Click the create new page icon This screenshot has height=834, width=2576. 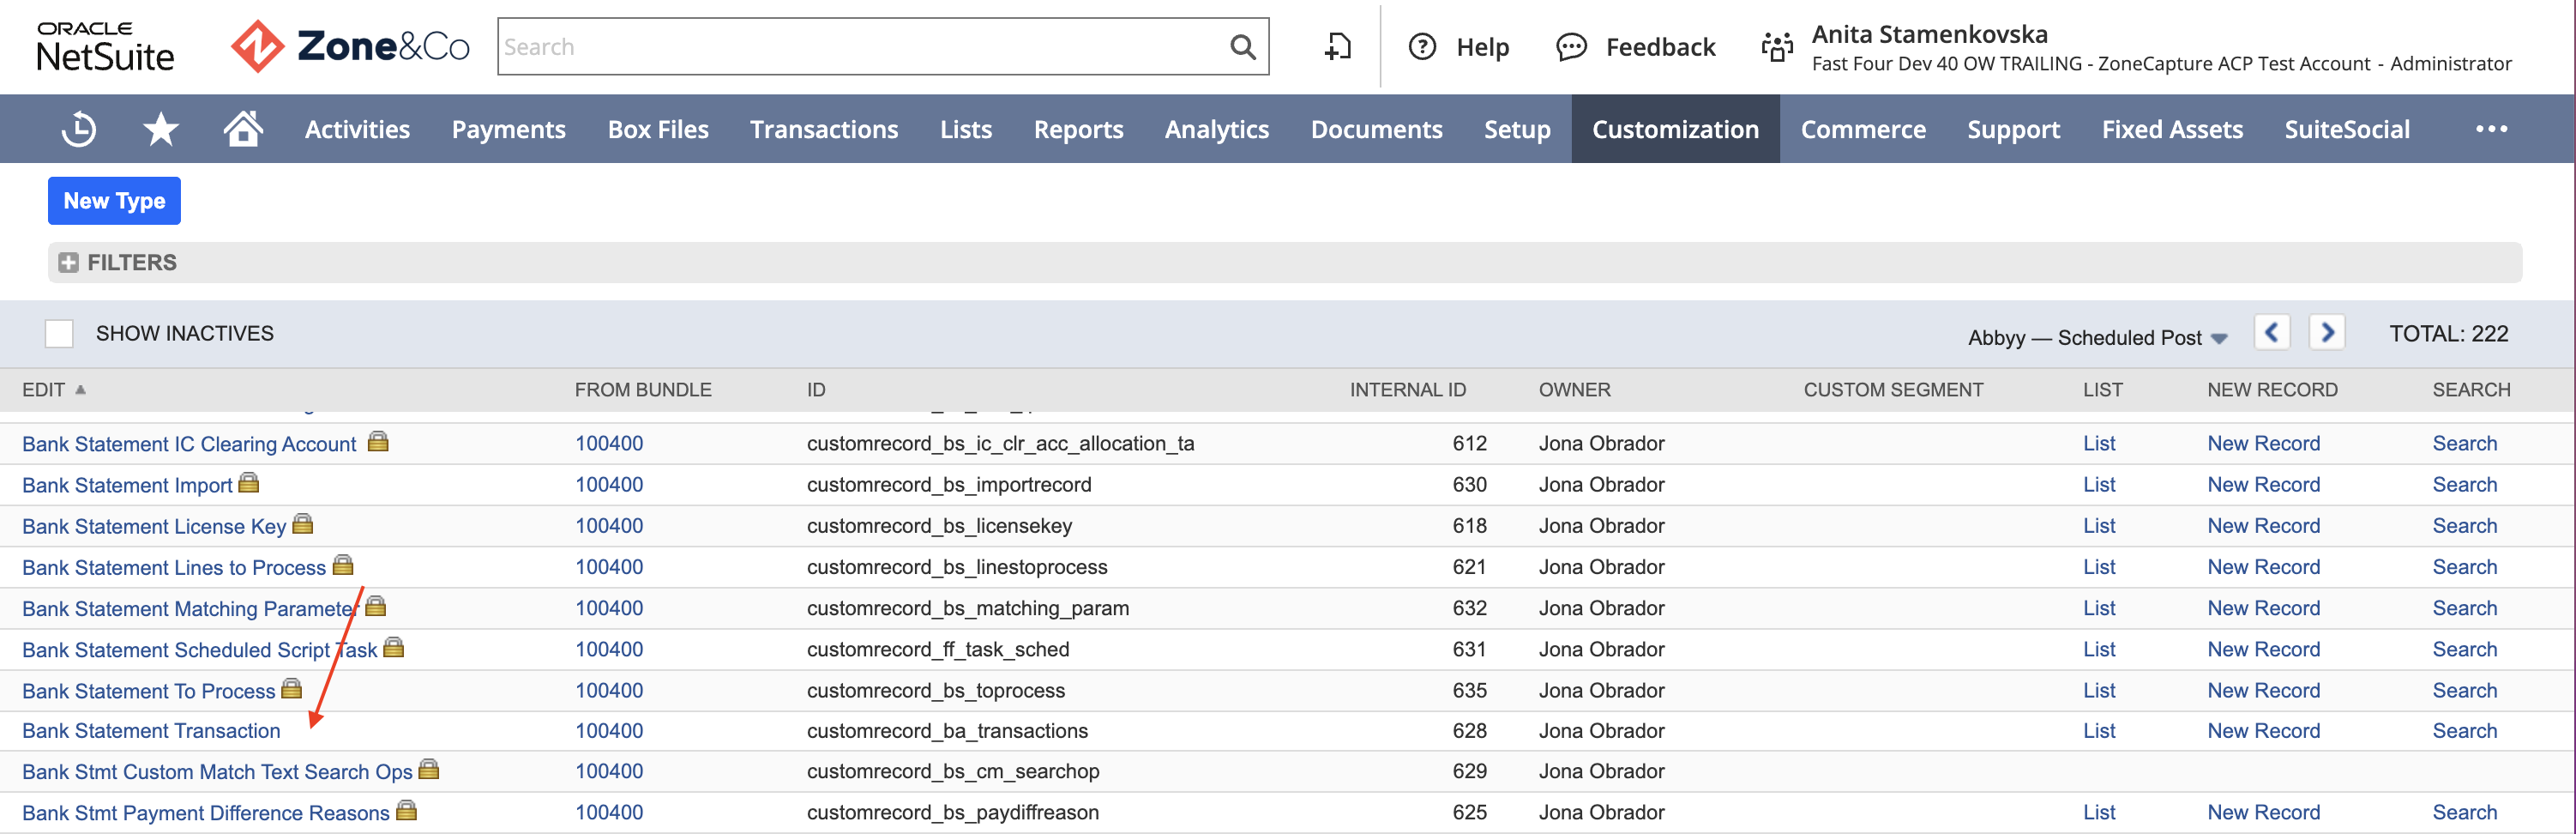tap(1337, 47)
